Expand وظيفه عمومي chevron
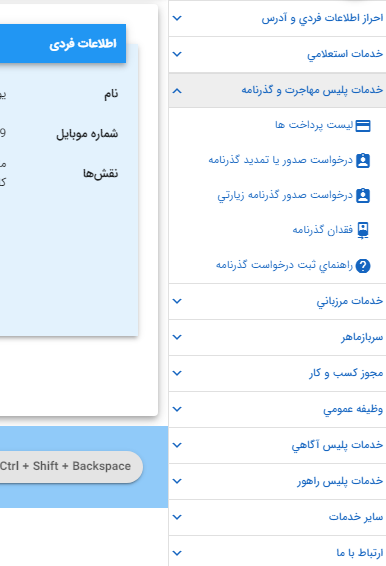This screenshot has width=386, height=566. click(177, 409)
